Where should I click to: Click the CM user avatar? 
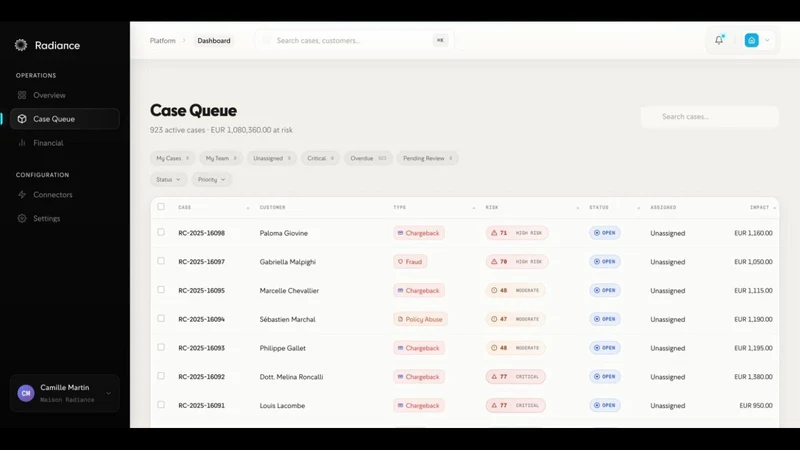[x=26, y=393]
